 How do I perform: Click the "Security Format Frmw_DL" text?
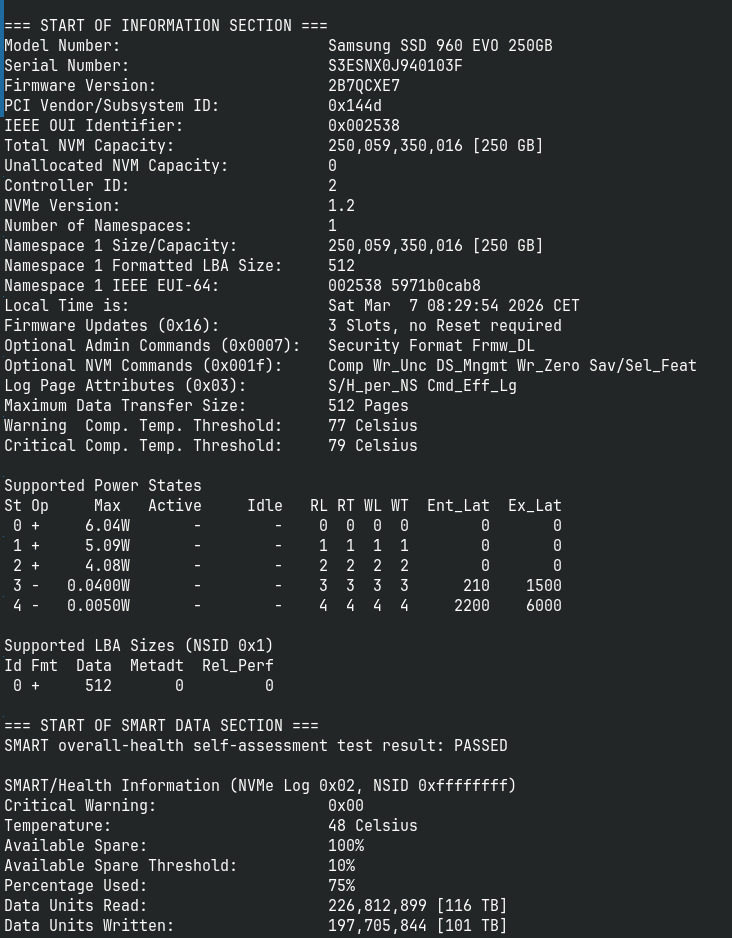tap(431, 346)
